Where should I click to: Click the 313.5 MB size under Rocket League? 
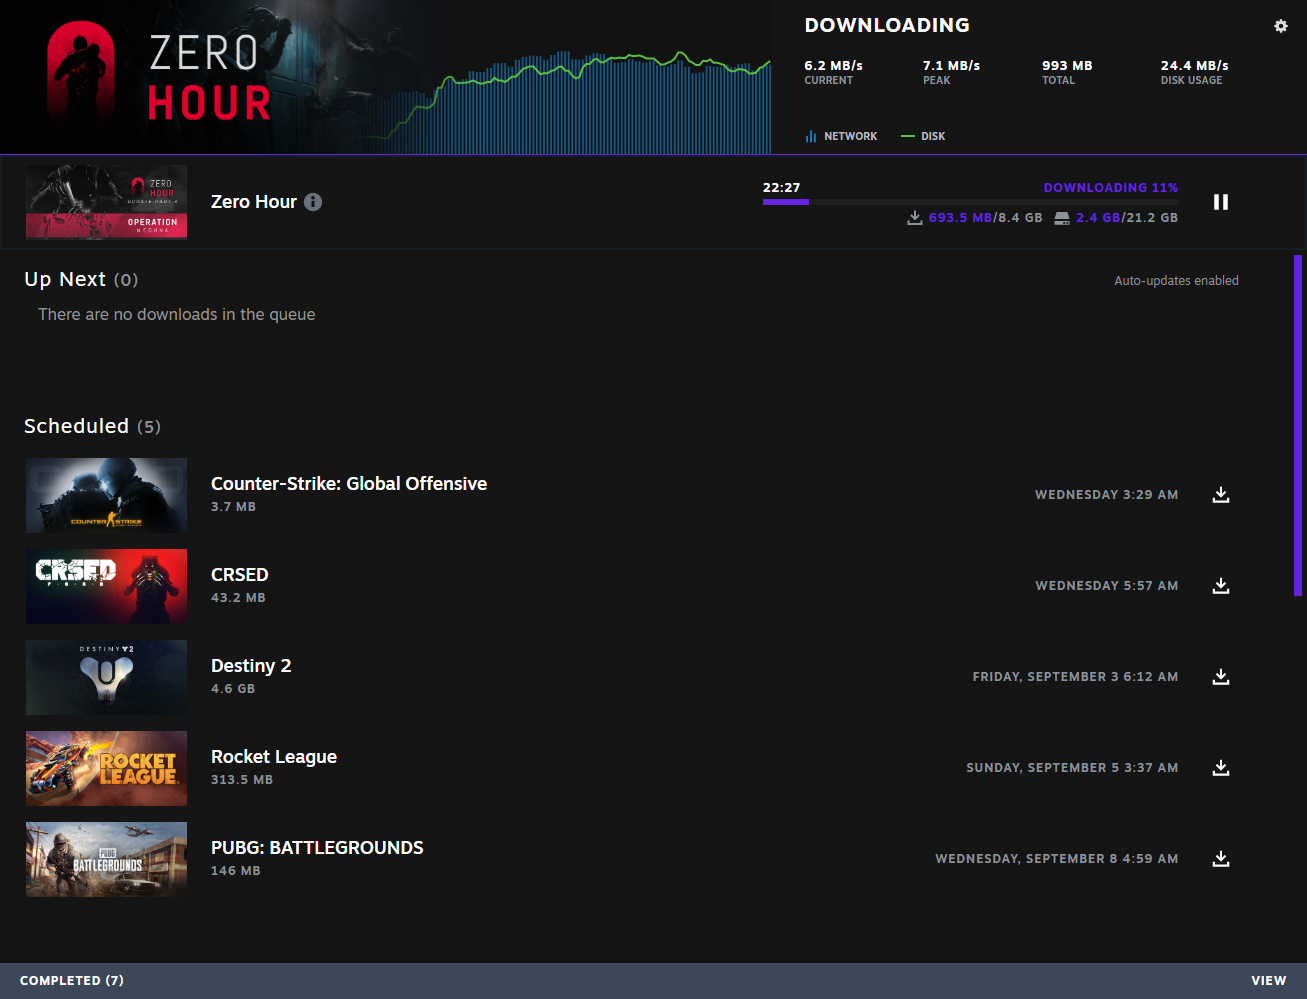242,780
